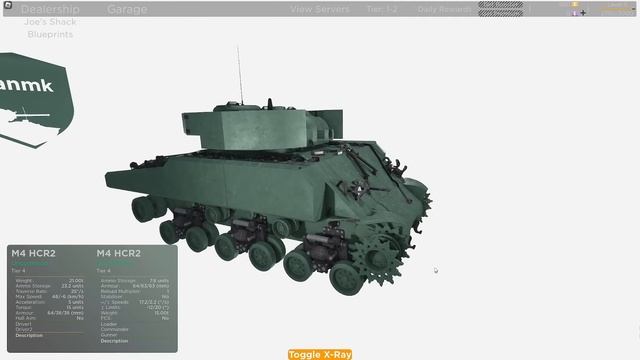Screen dimensions: 640x360
Task: Click the green team emblem badge
Action: pos(36,100)
